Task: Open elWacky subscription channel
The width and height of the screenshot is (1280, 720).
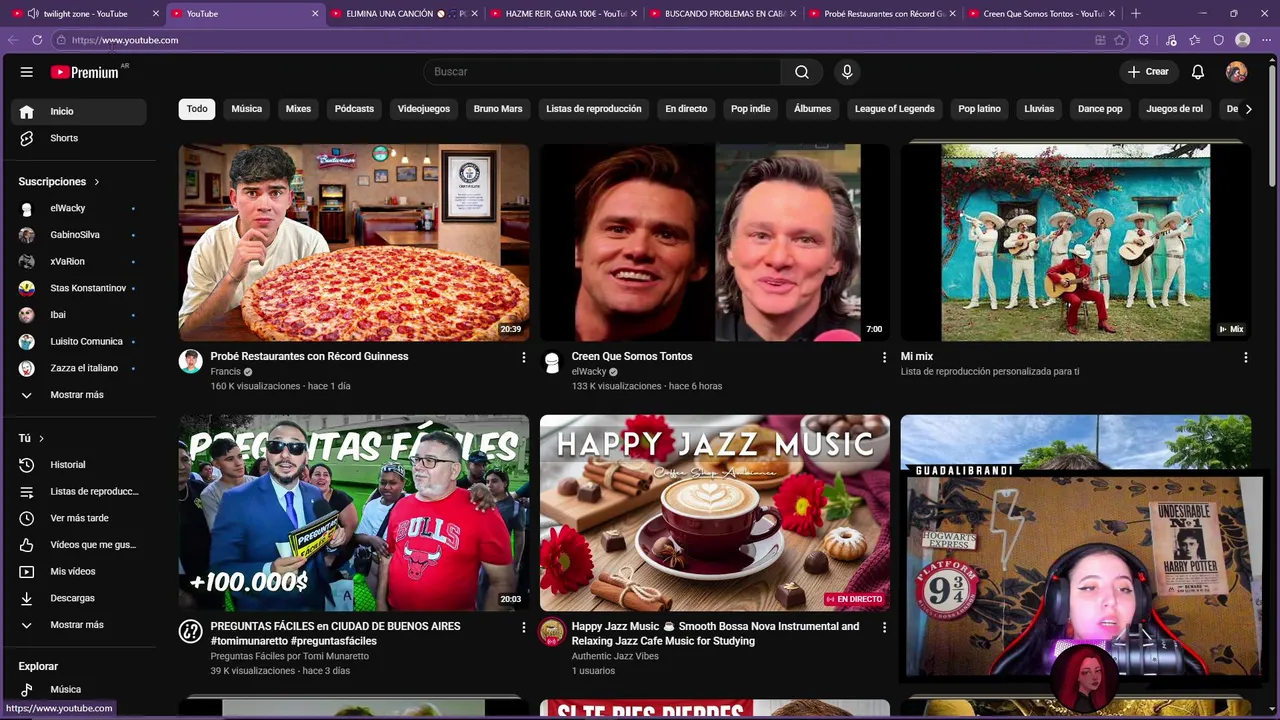Action: pyautogui.click(x=79, y=208)
